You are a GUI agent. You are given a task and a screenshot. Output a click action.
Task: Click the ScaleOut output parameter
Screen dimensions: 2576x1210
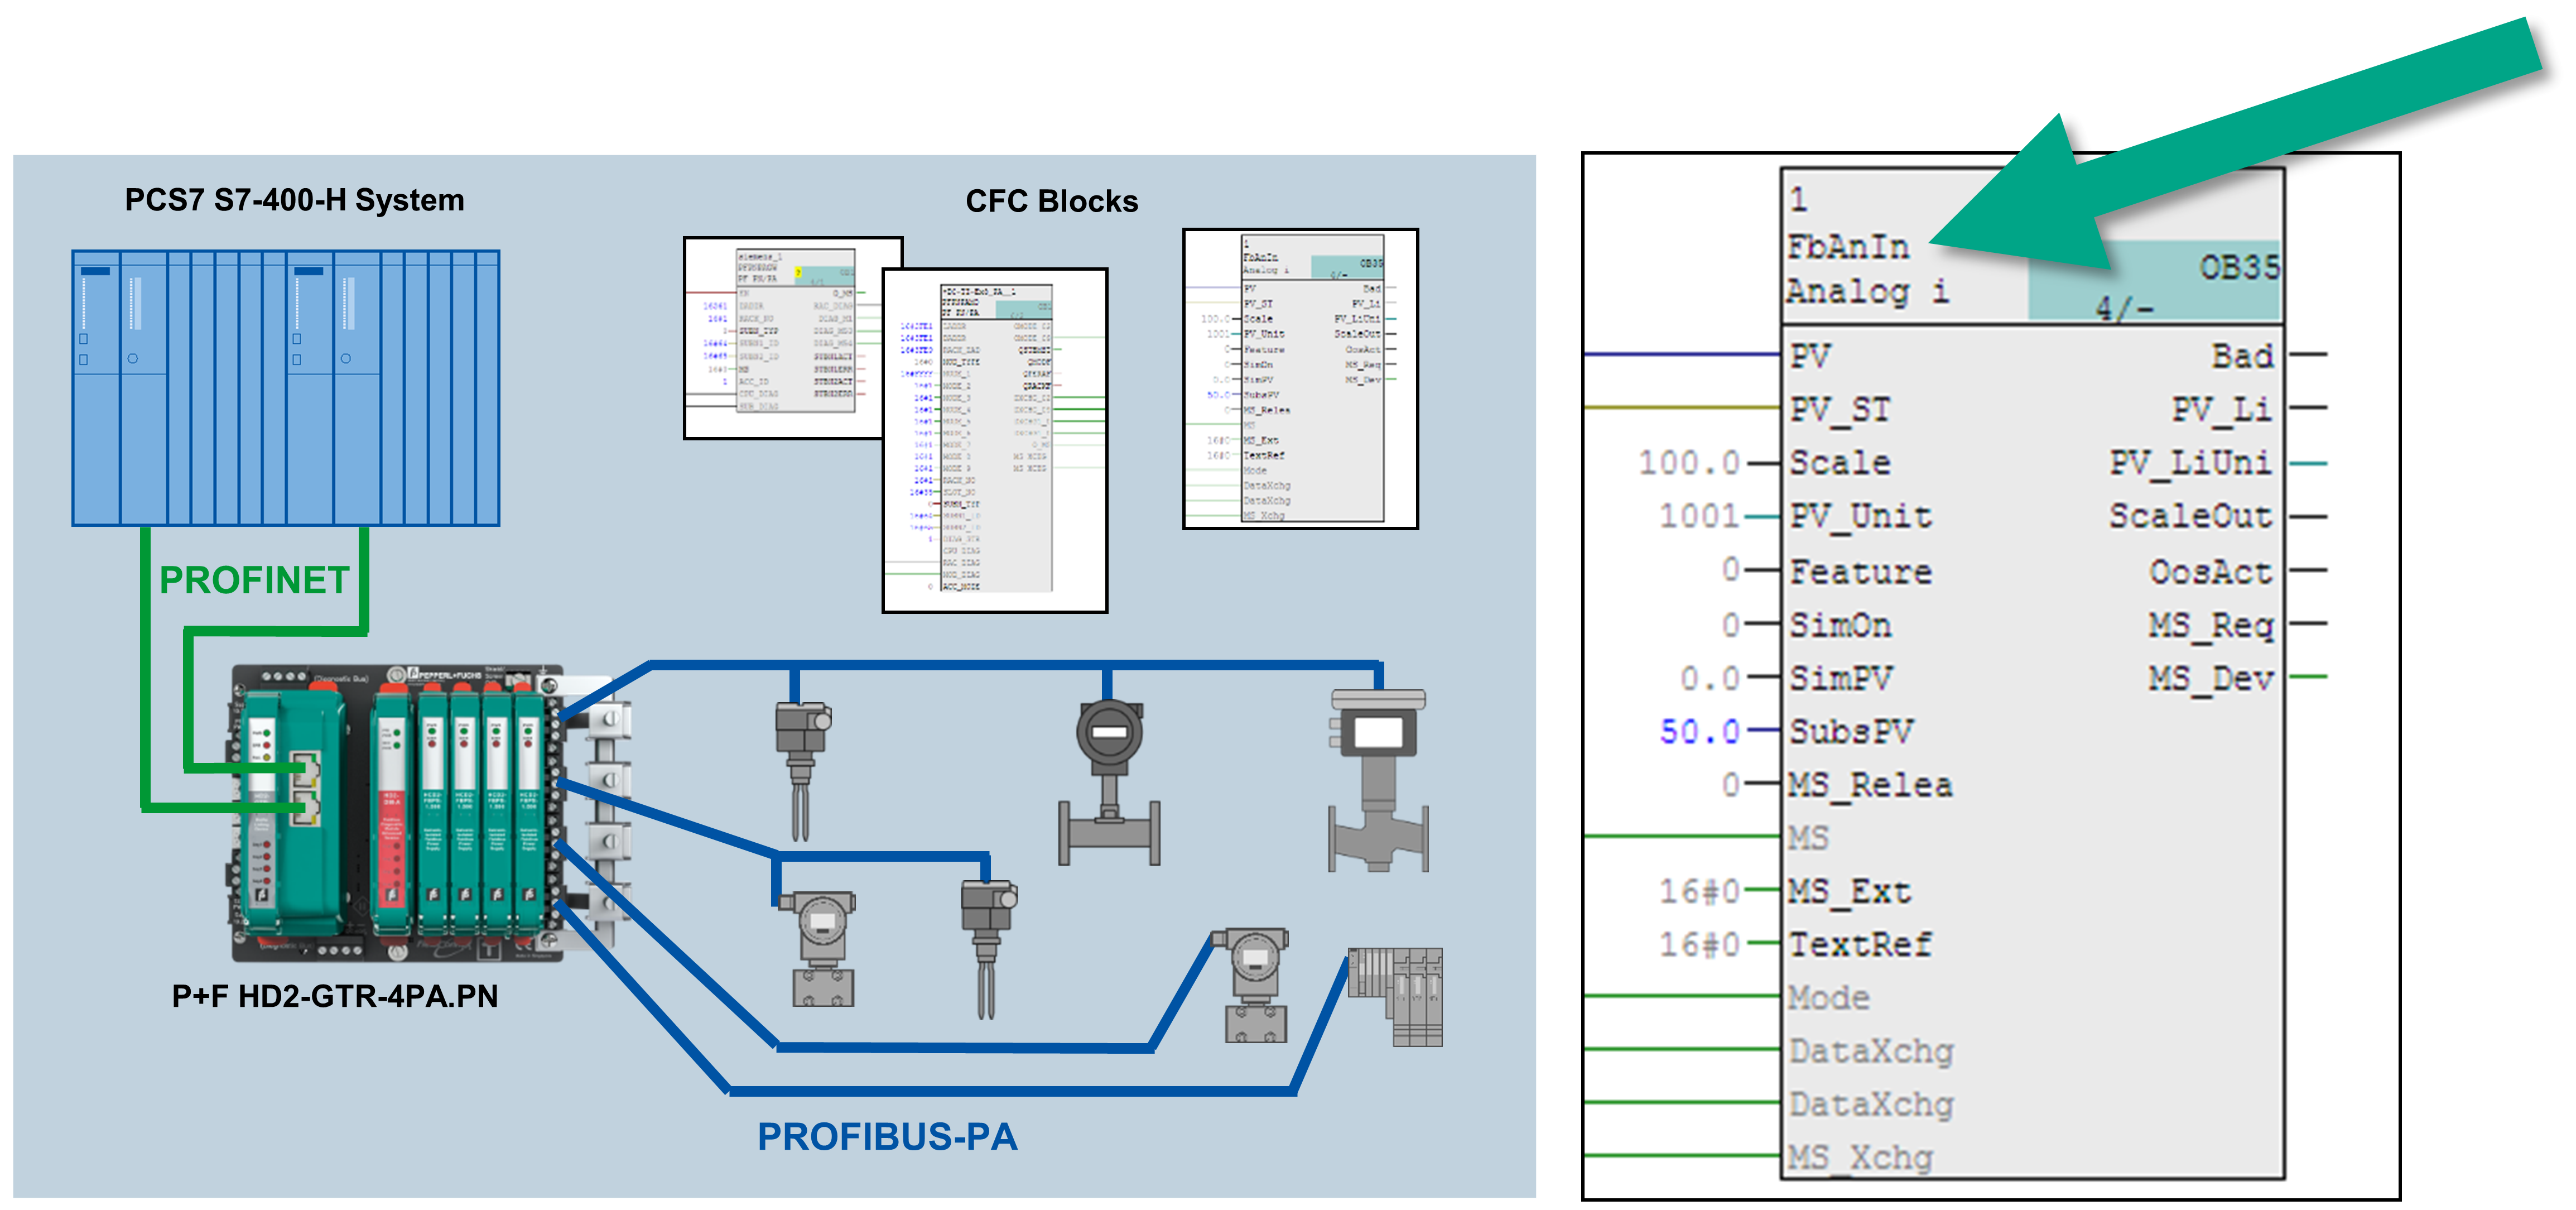(2190, 516)
